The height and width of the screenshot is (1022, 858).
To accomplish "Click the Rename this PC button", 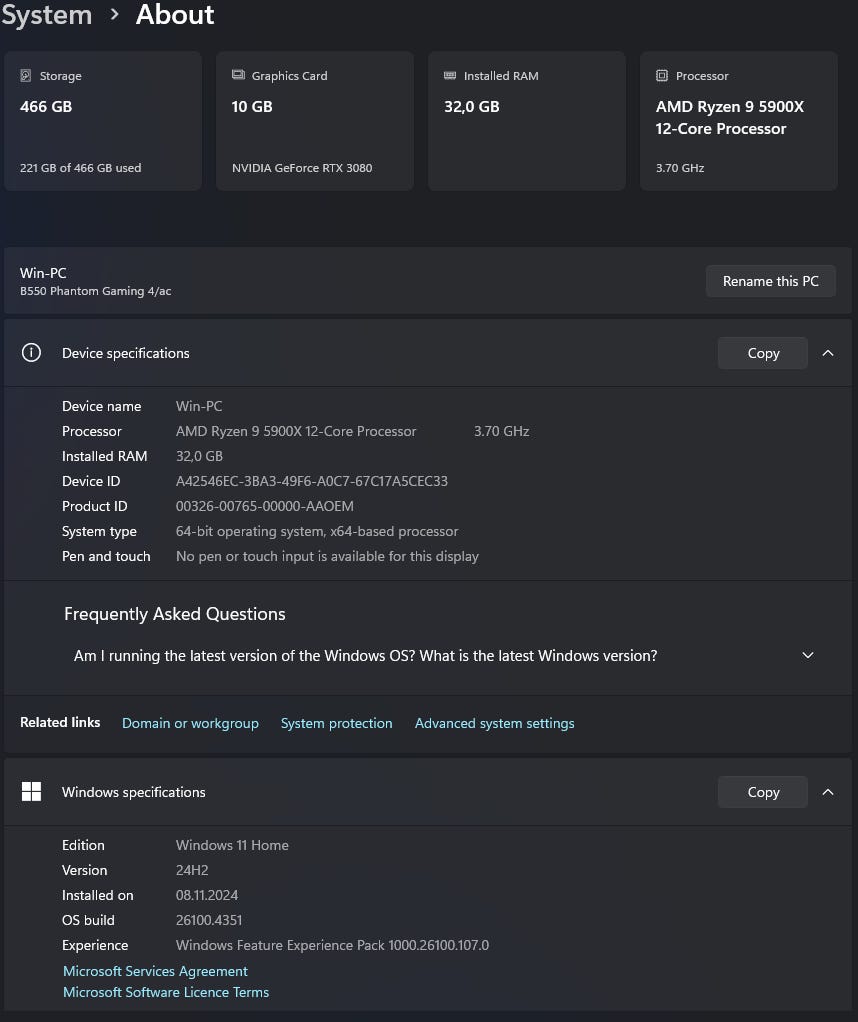I will pyautogui.click(x=770, y=281).
